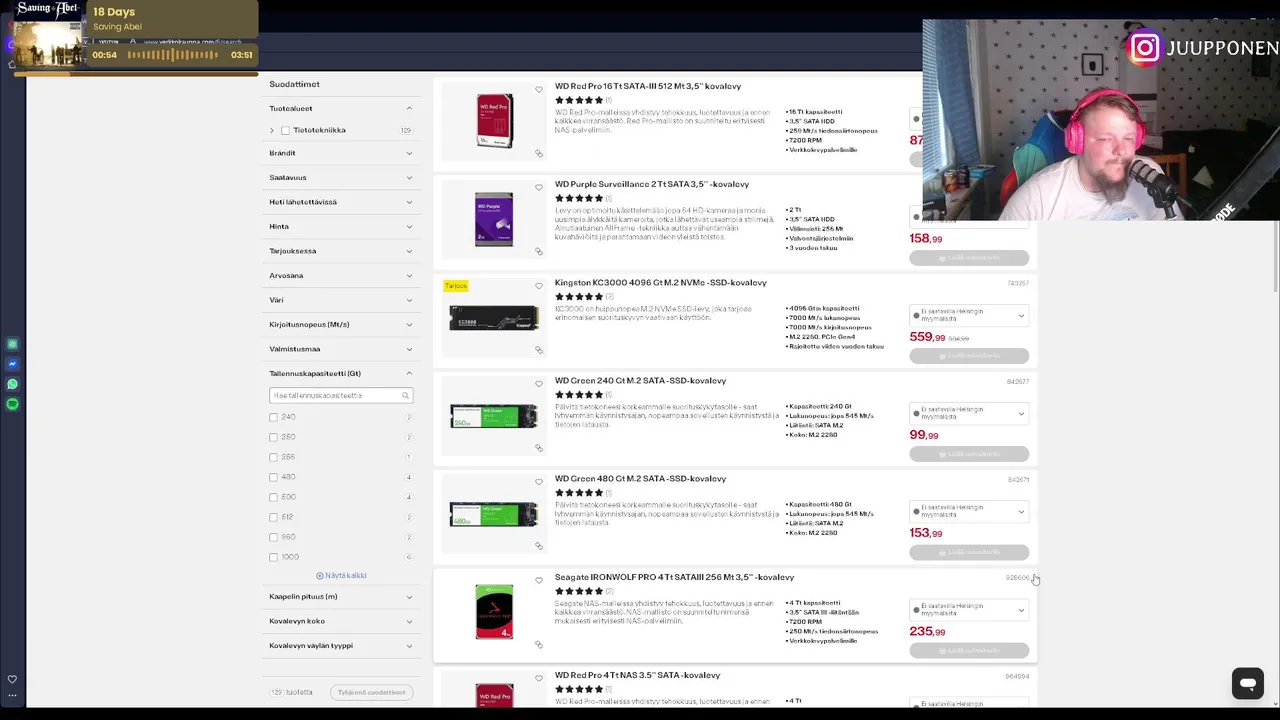Viewport: 1280px width, 720px height.
Task: Add WD Green 480 Gt to wishlist
Action: click(x=539, y=481)
